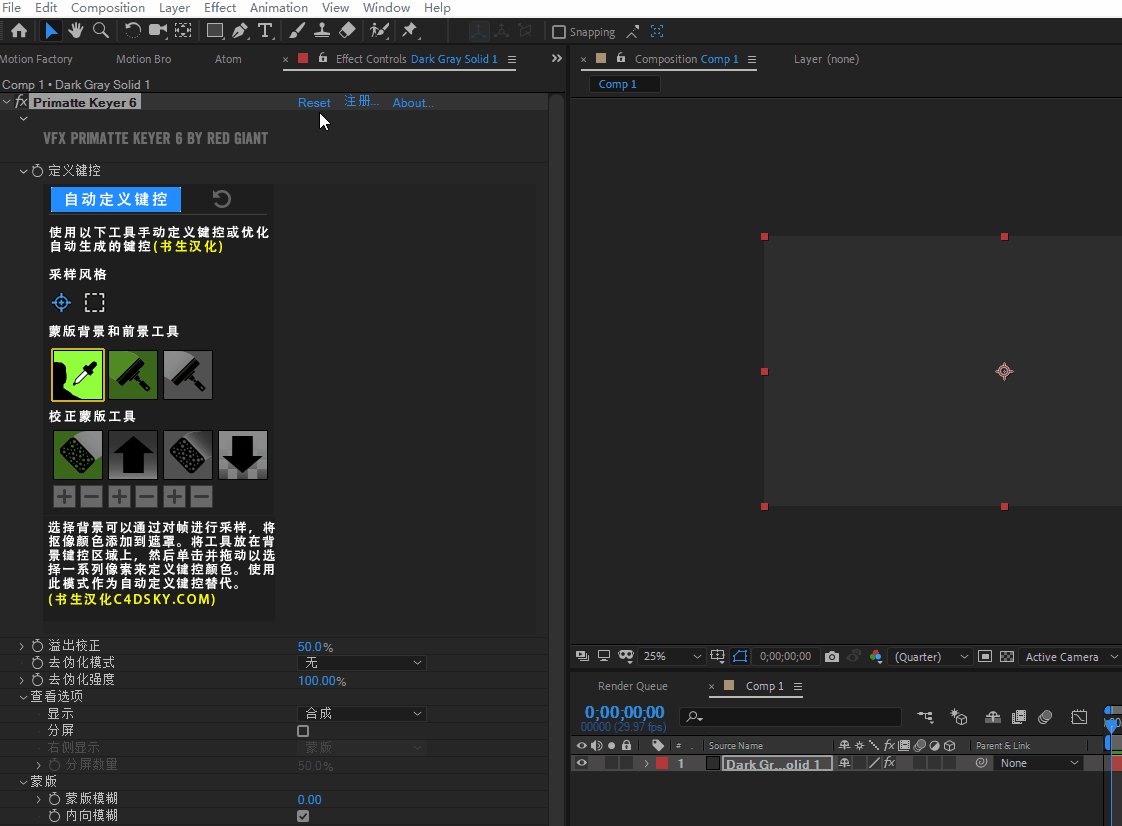The height and width of the screenshot is (826, 1122).
Task: Select the Pen tool
Action: (240, 31)
